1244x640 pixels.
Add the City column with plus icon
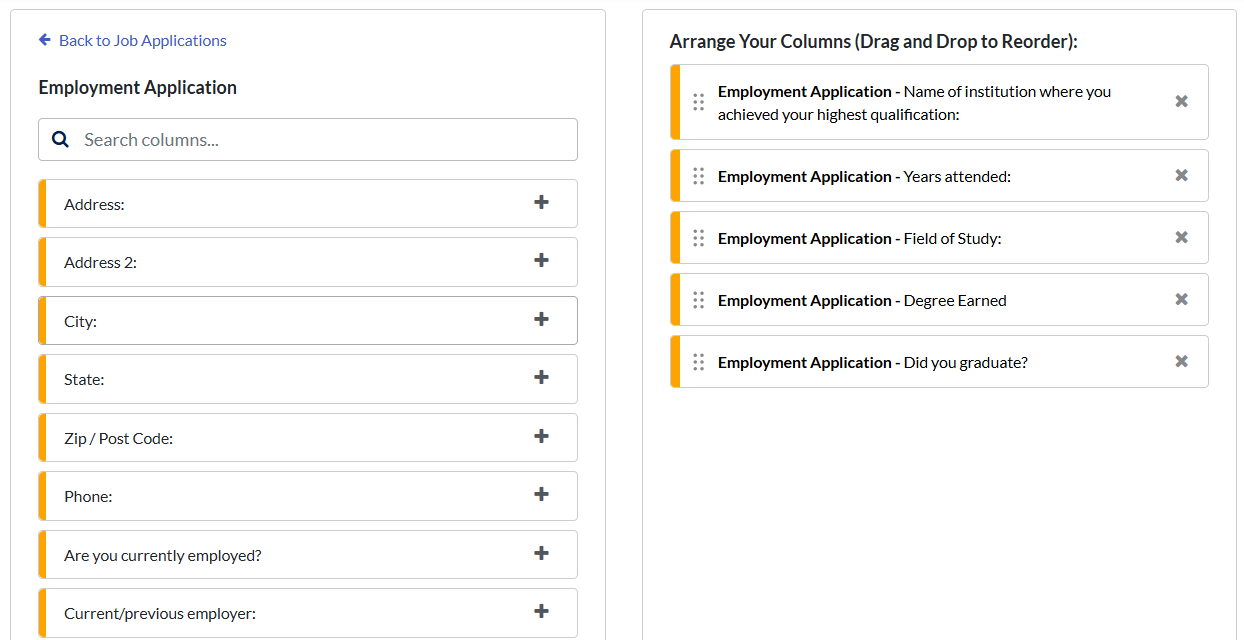[x=541, y=319]
